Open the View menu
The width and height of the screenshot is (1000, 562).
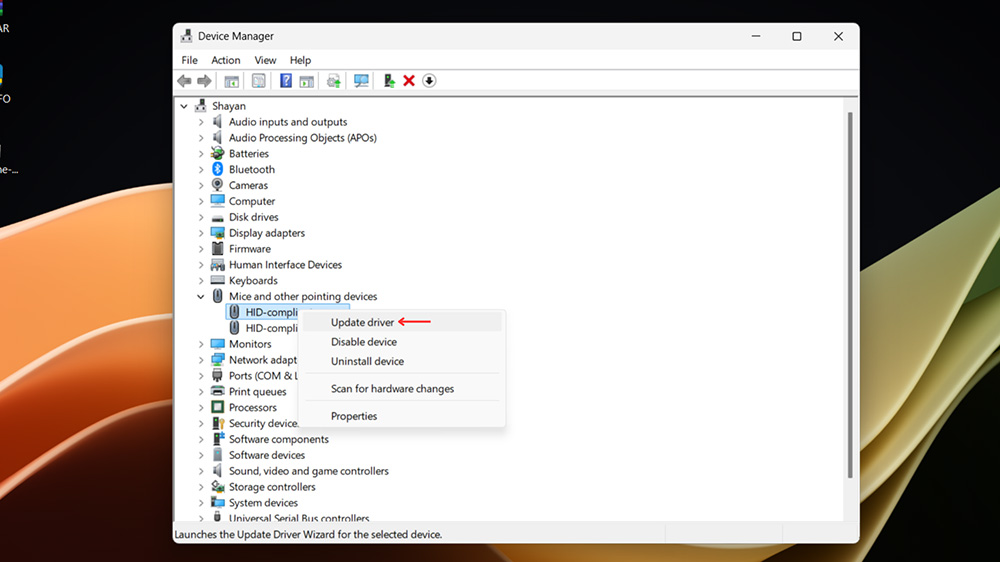(x=265, y=60)
